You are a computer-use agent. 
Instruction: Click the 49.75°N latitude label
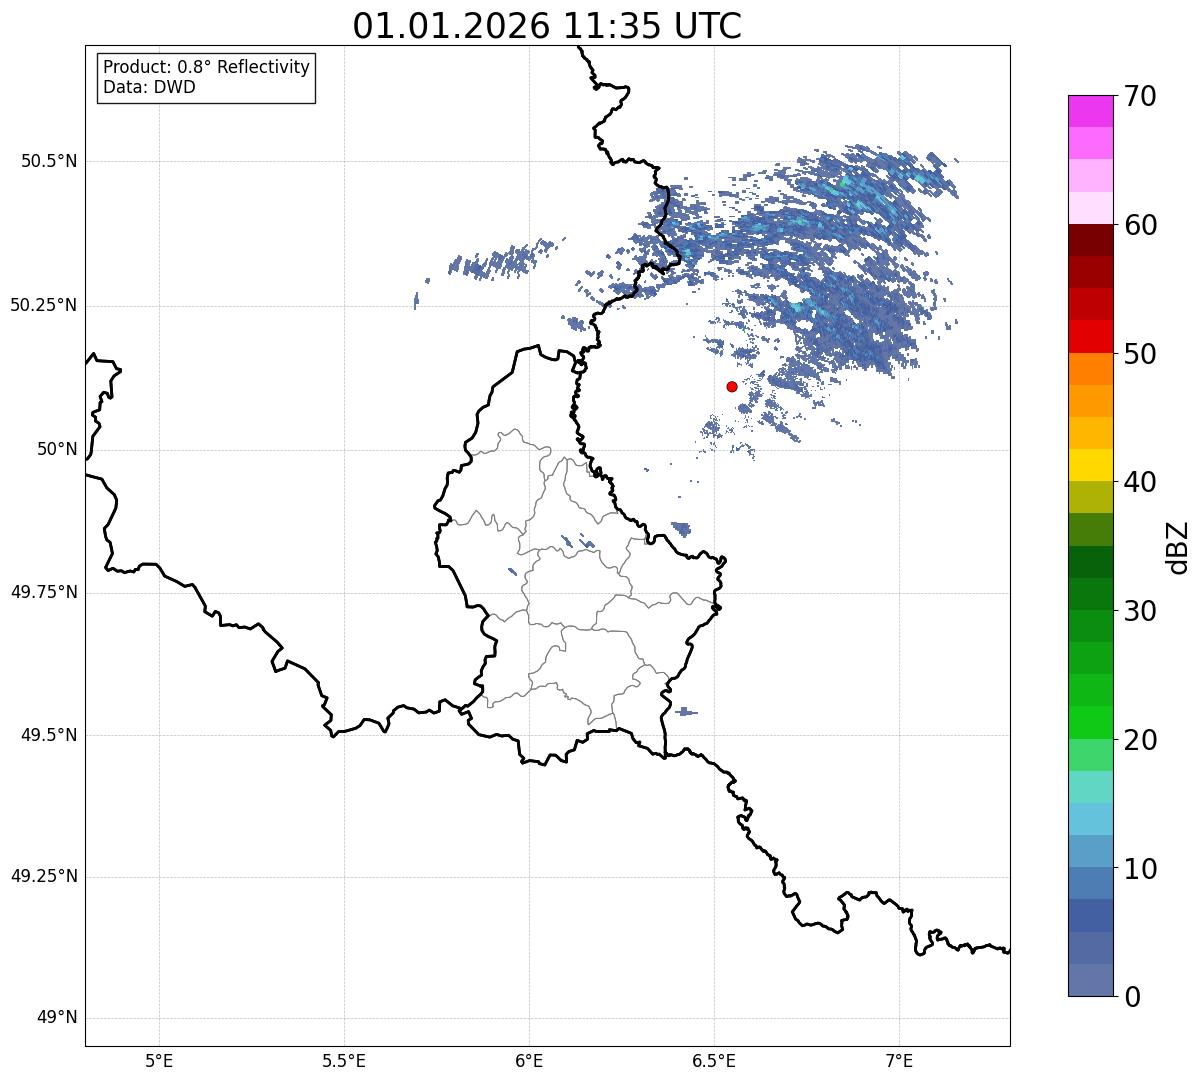[44, 592]
